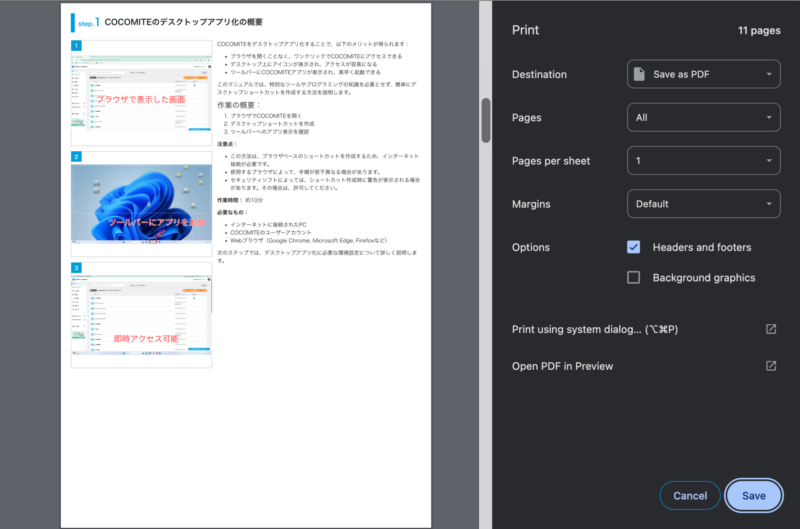This screenshot has height=529, width=800.
Task: Choose Open PDF in Preview
Action: [x=562, y=366]
